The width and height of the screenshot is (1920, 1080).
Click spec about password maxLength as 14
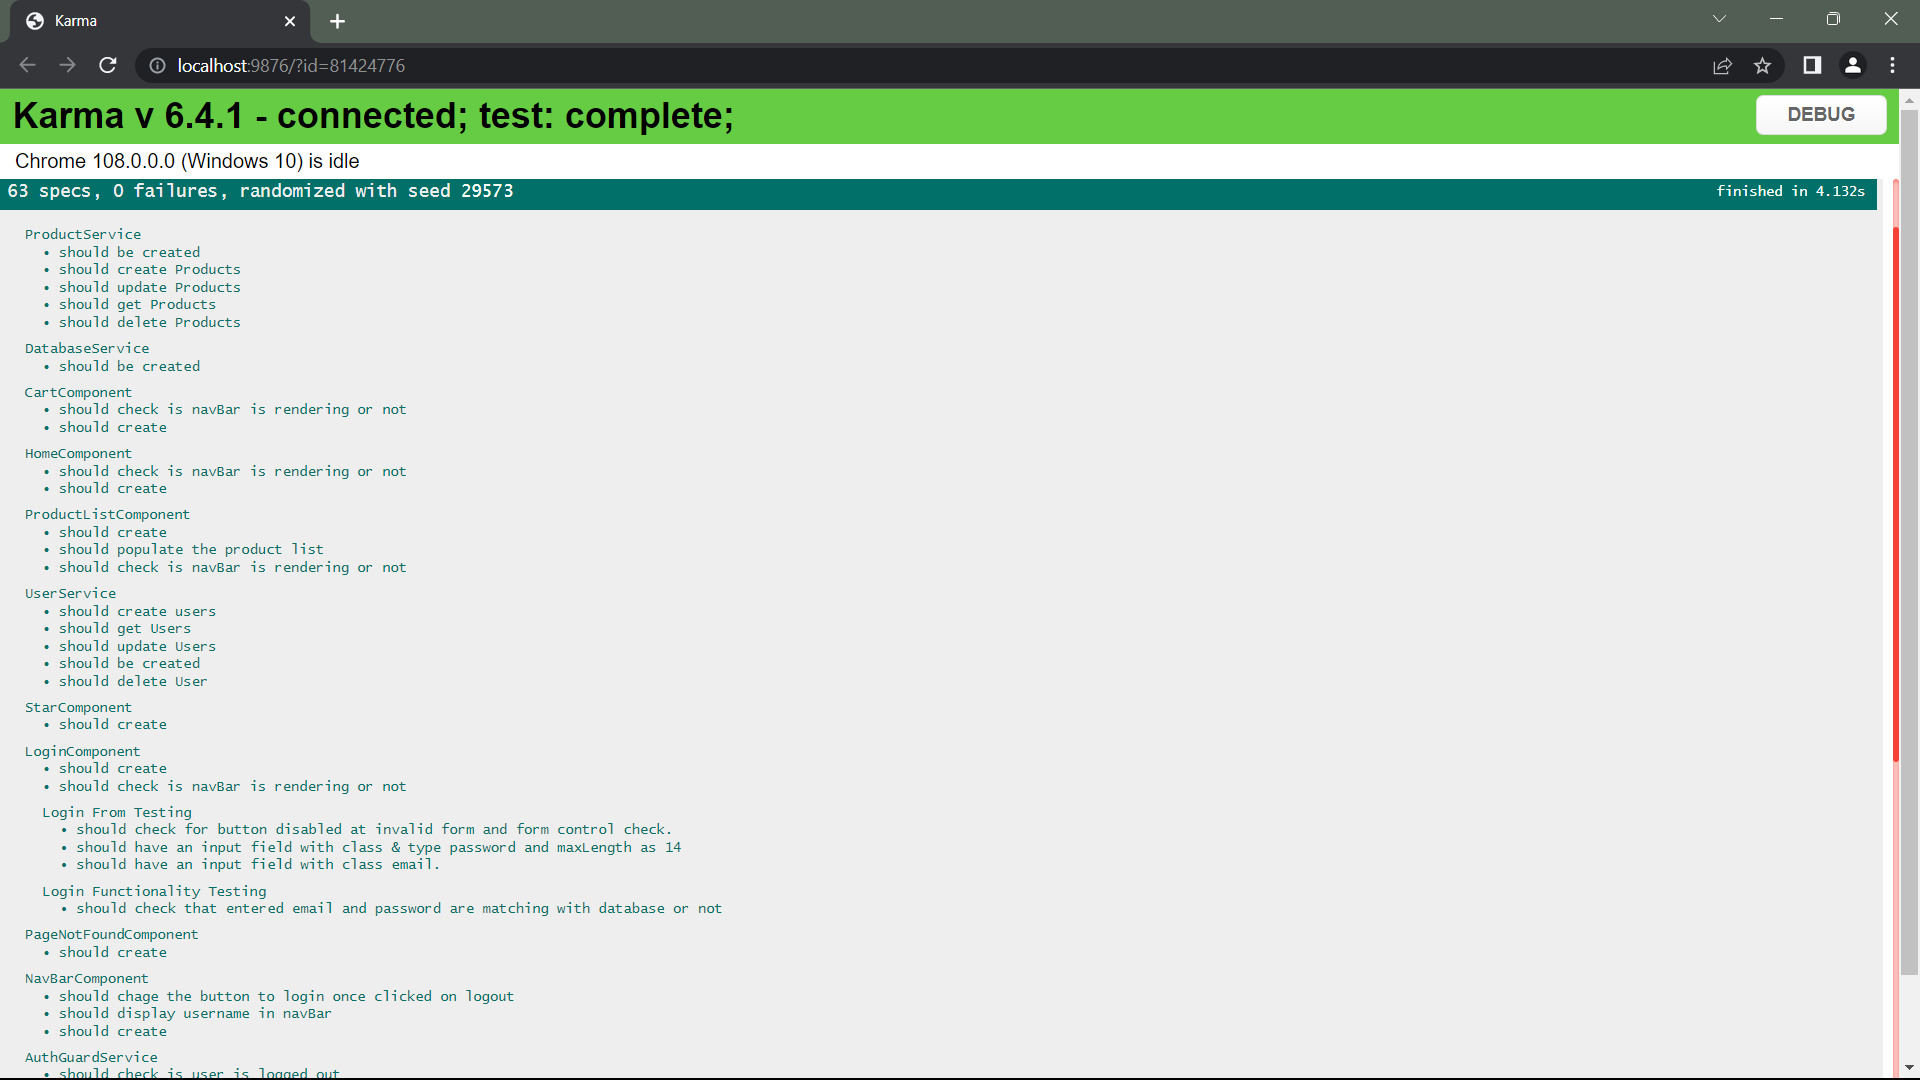[x=379, y=847]
